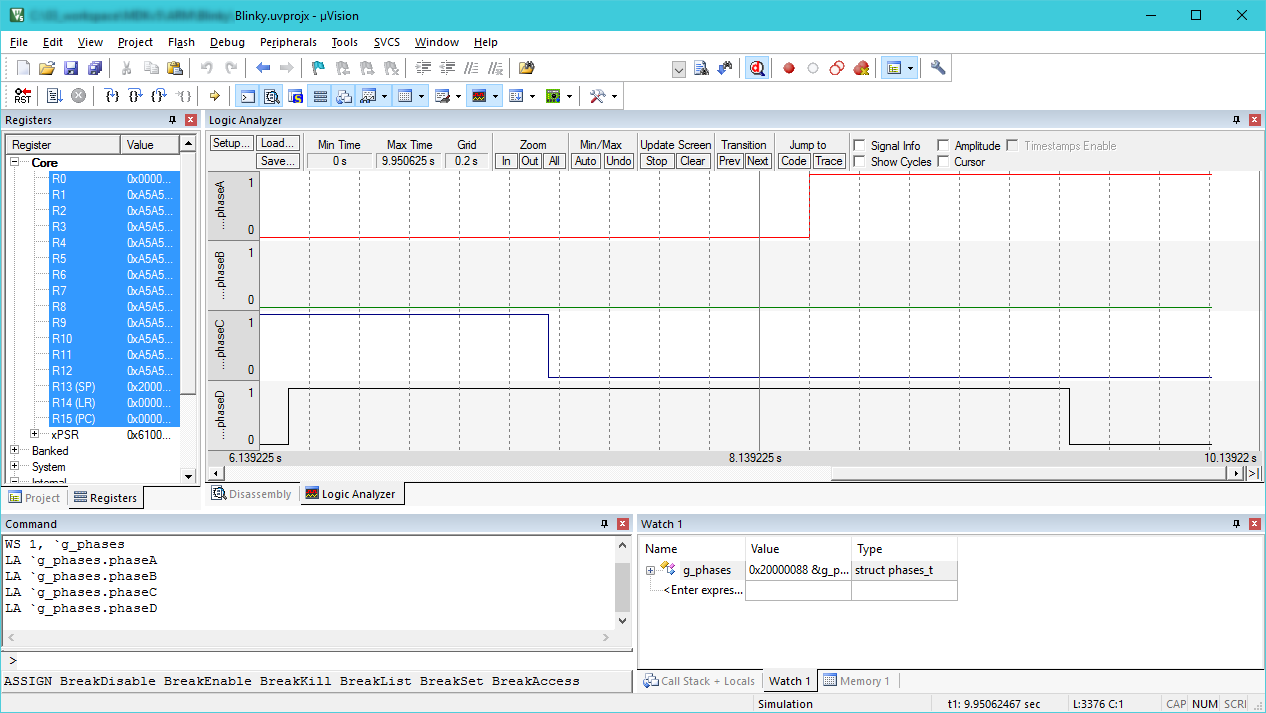Click Step Into code icon
Image resolution: width=1266 pixels, height=713 pixels.
(x=112, y=96)
